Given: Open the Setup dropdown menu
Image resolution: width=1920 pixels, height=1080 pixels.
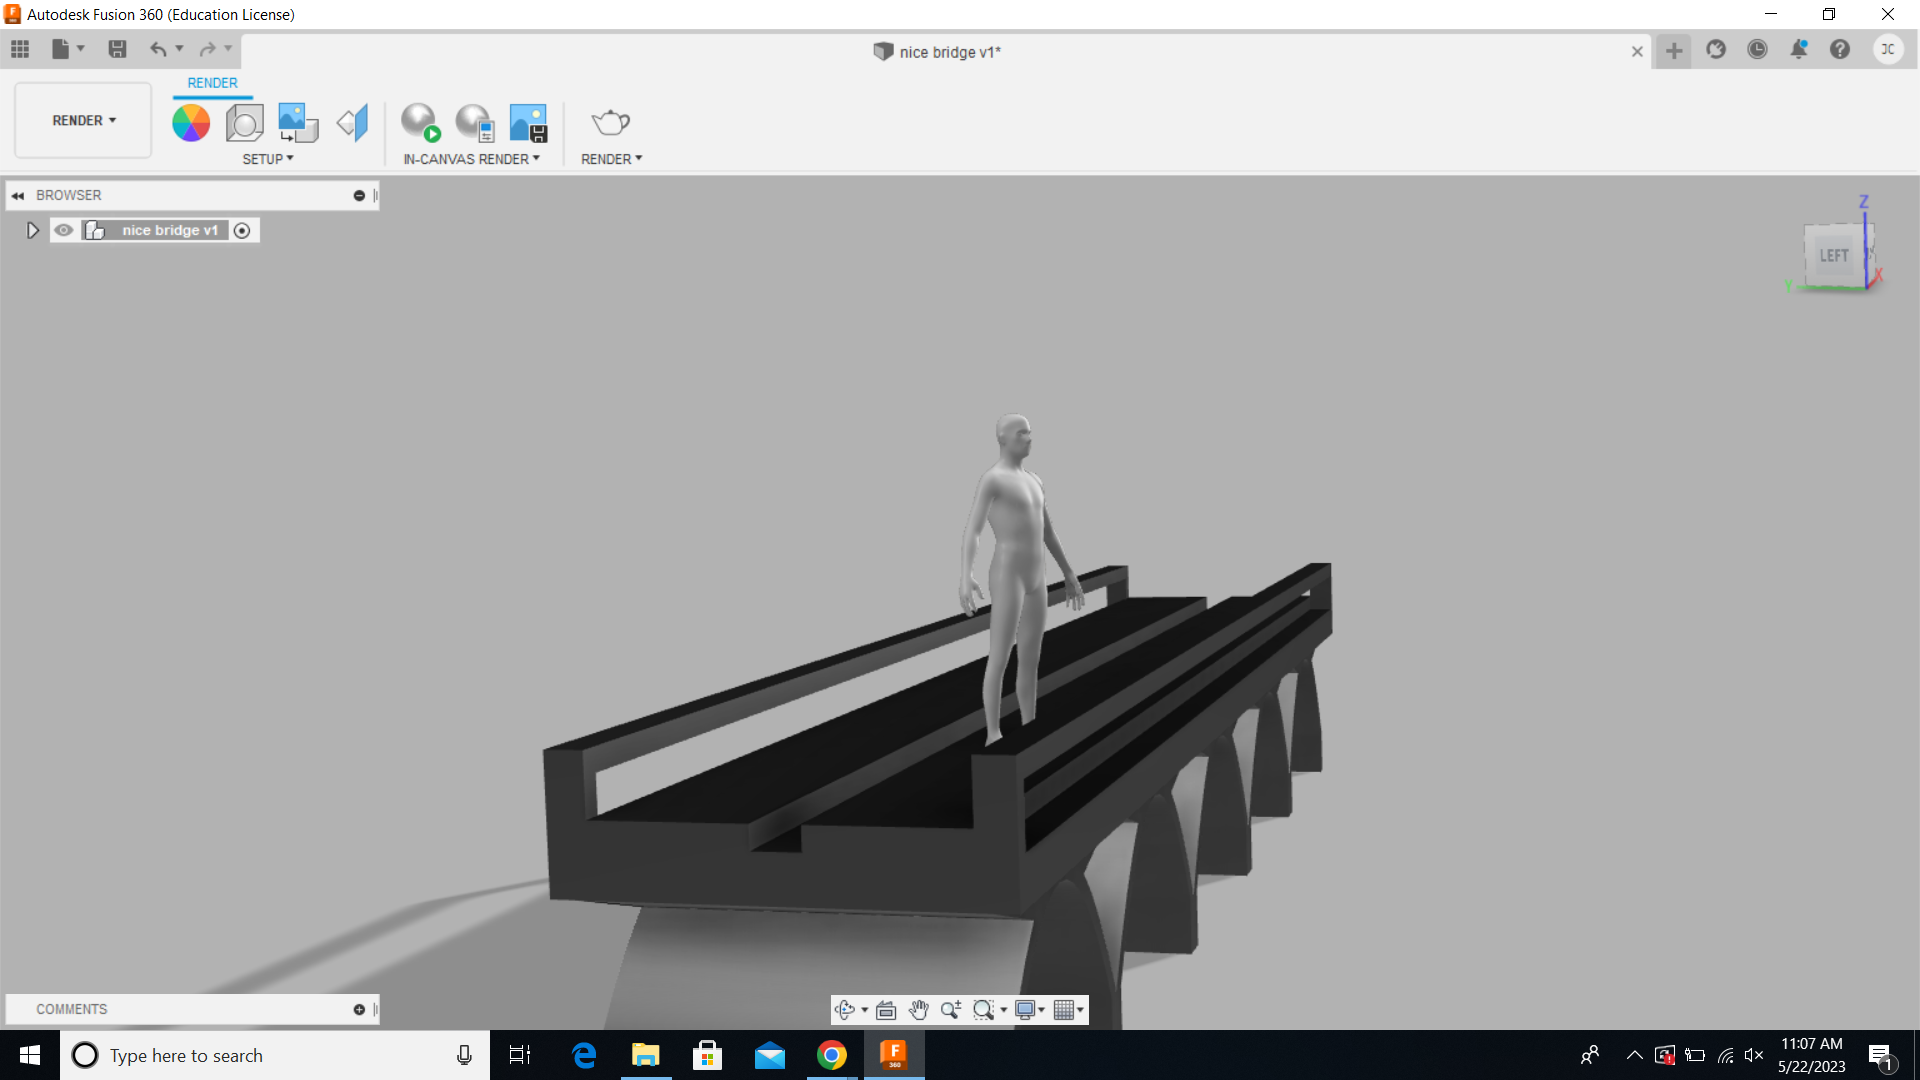Looking at the screenshot, I should coord(267,158).
